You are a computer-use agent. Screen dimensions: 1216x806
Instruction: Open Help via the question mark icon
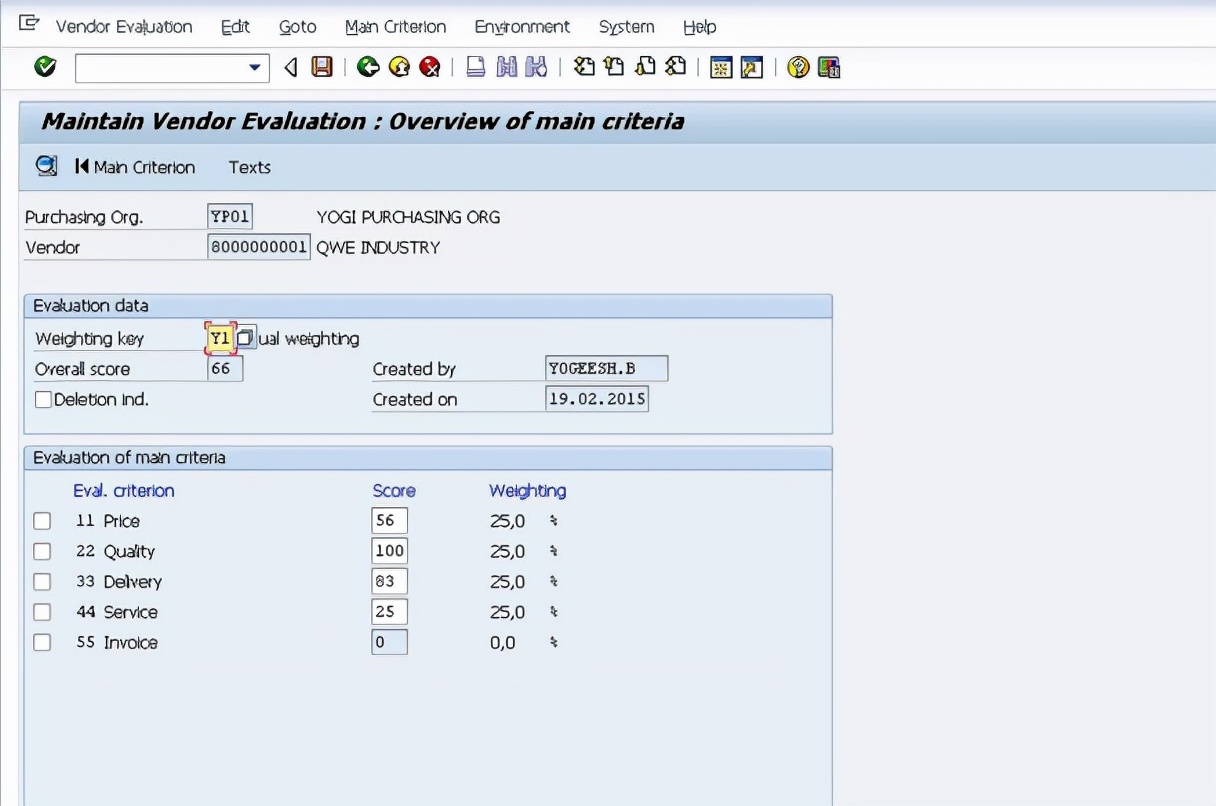pyautogui.click(x=797, y=67)
